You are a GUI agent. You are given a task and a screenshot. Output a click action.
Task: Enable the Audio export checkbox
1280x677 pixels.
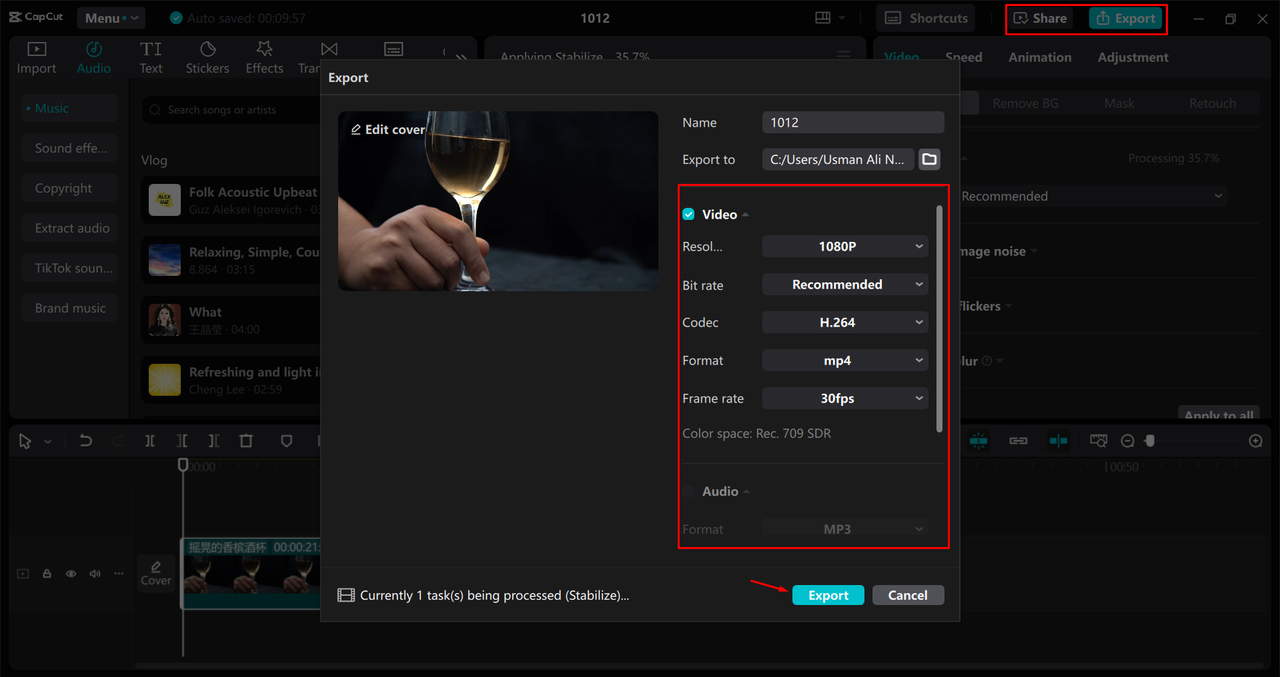pyautogui.click(x=688, y=491)
